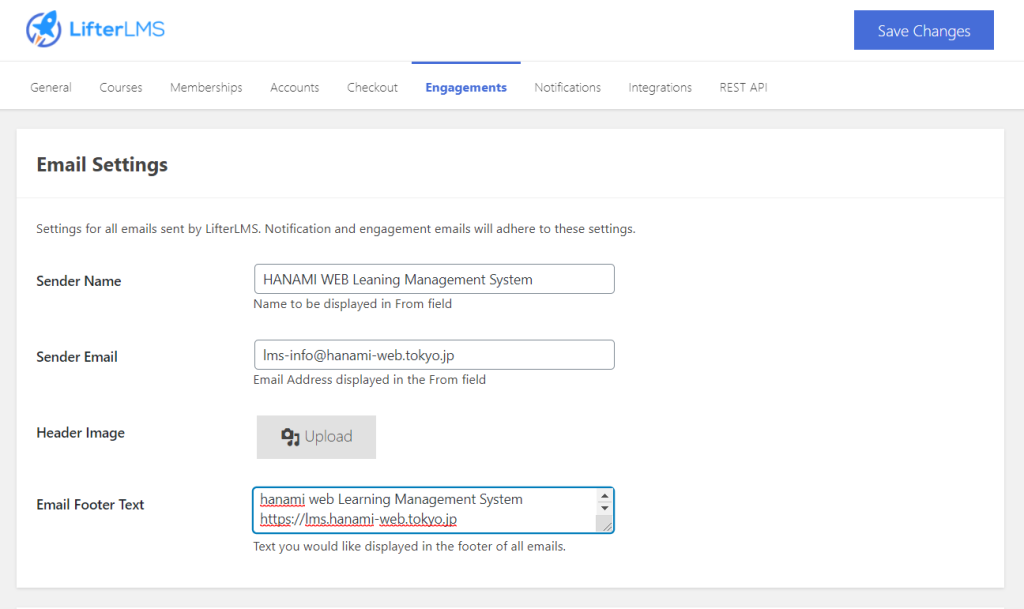The height and width of the screenshot is (609, 1024).
Task: Click the Email Settings heading
Action: (102, 164)
